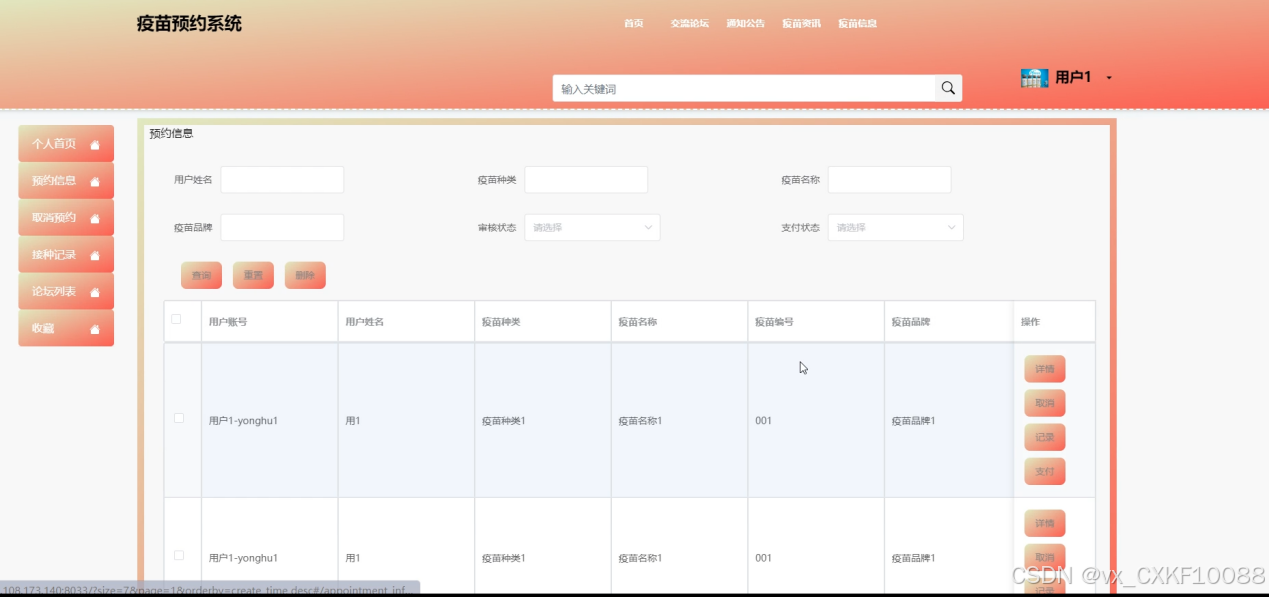Viewport: 1269px width, 597px height.
Task: Click the 操作 column header
Action: coord(1031,322)
